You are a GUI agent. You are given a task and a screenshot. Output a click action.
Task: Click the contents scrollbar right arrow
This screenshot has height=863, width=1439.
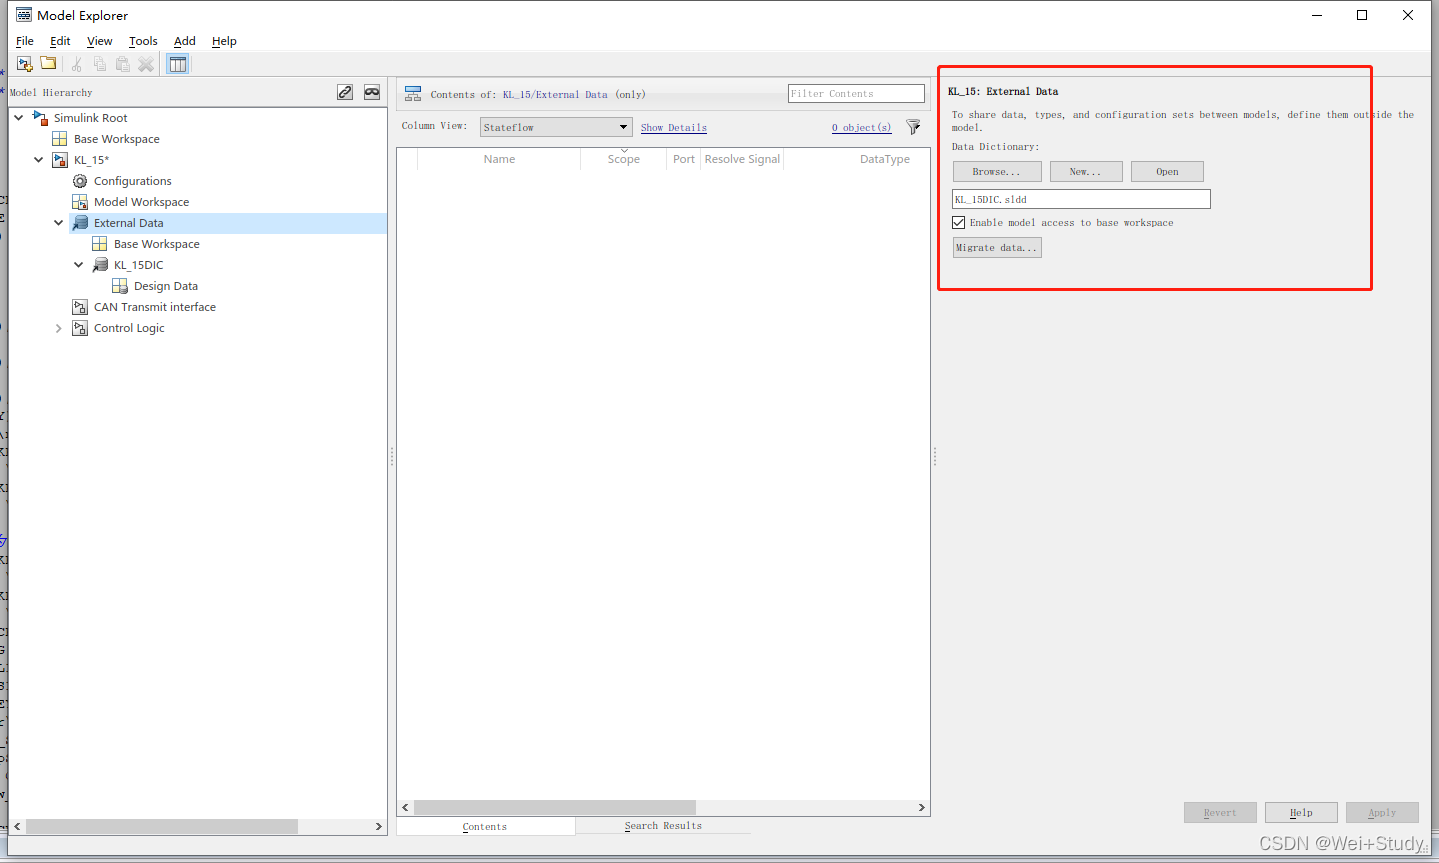coord(921,807)
